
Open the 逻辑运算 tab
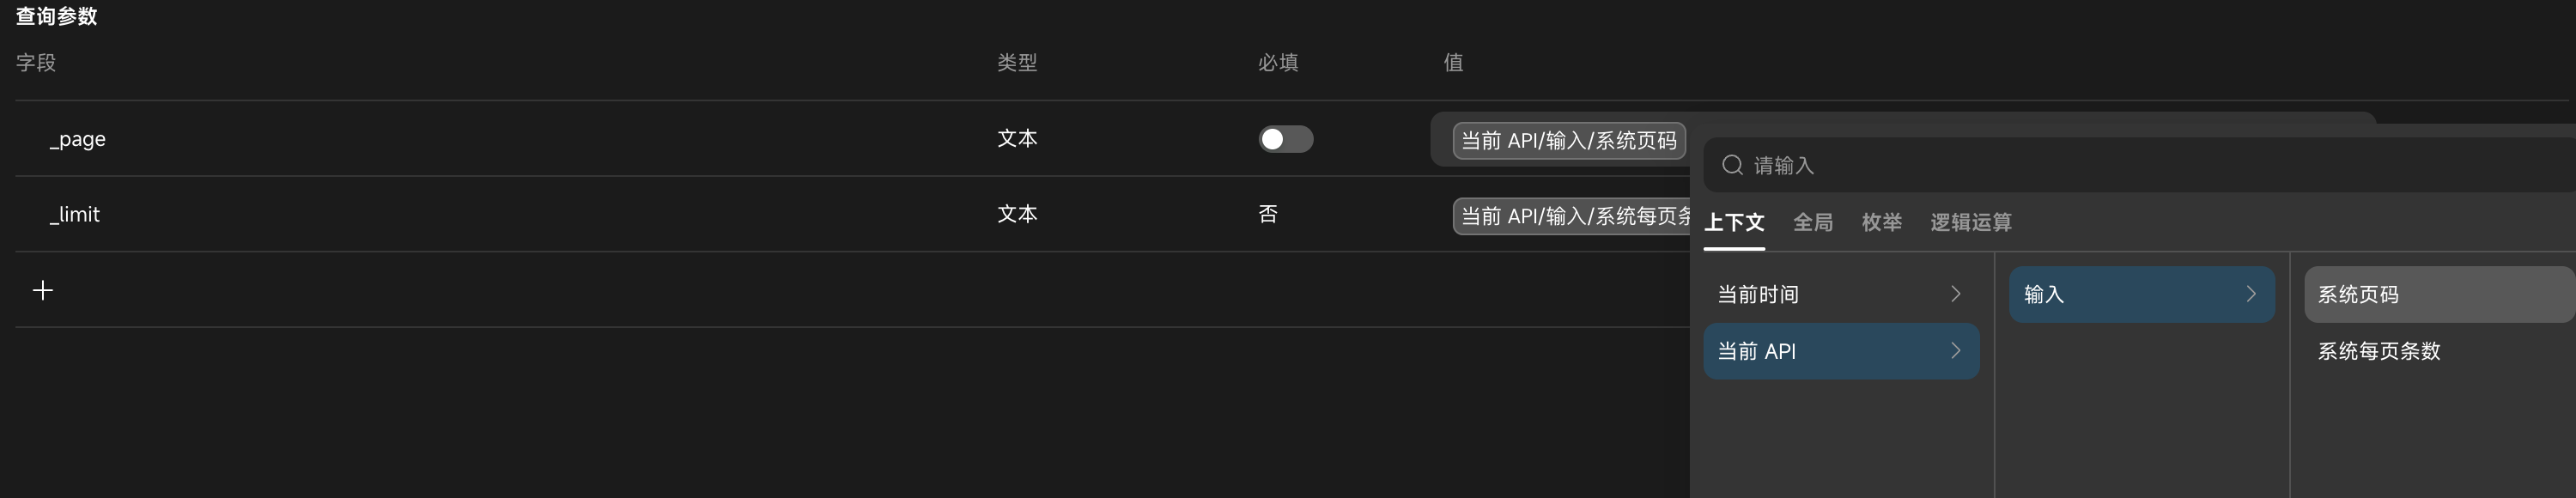(1970, 222)
